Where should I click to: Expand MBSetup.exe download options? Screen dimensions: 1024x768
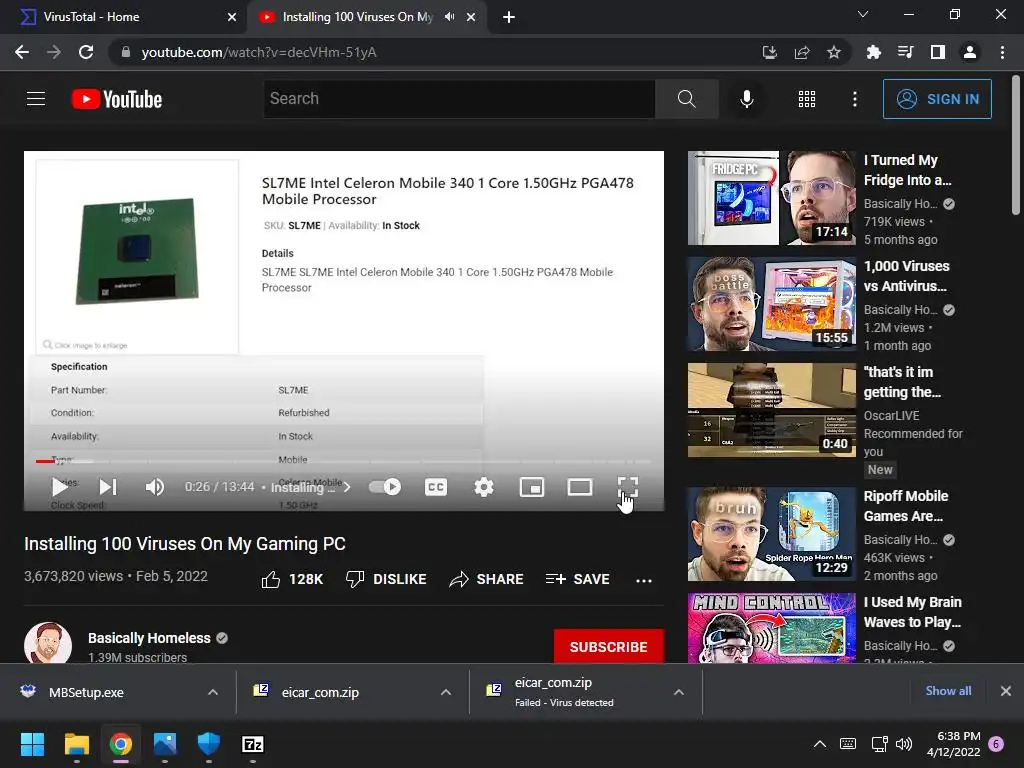coord(213,692)
